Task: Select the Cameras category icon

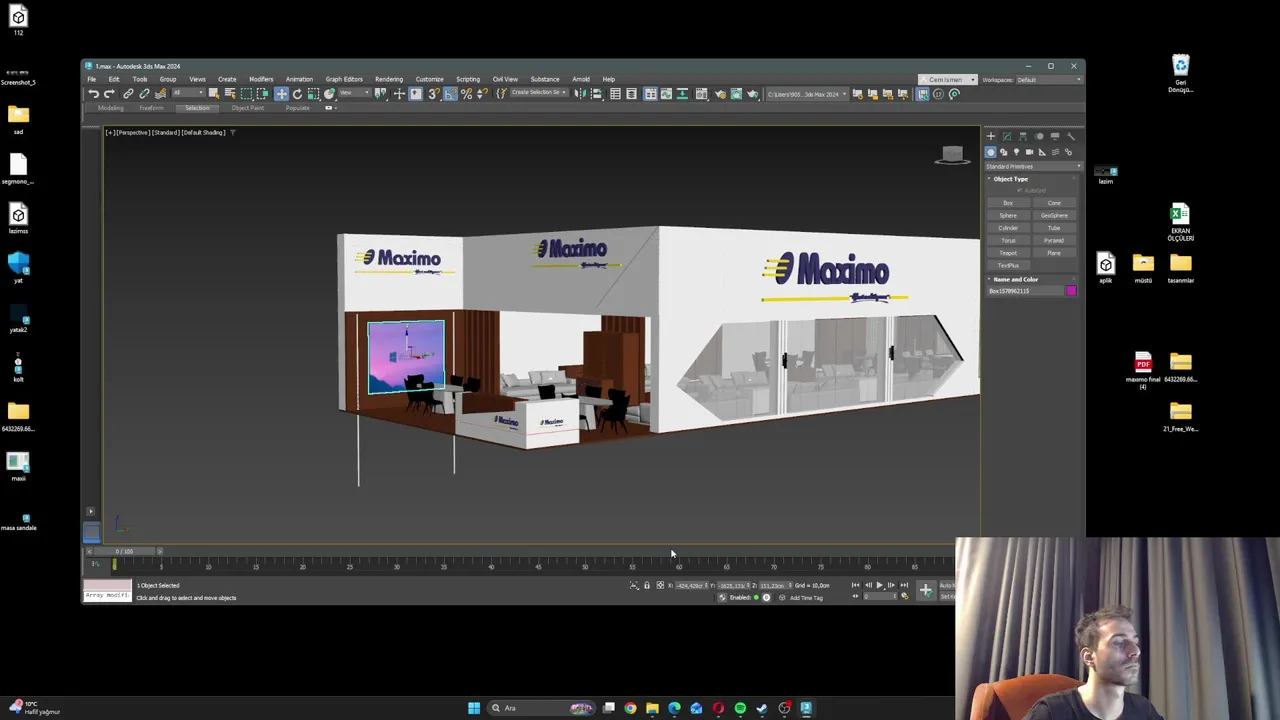Action: pos(1029,152)
